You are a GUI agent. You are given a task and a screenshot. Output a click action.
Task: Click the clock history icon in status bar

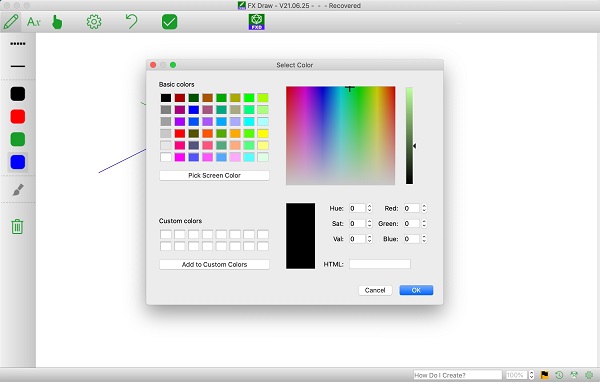pos(559,375)
